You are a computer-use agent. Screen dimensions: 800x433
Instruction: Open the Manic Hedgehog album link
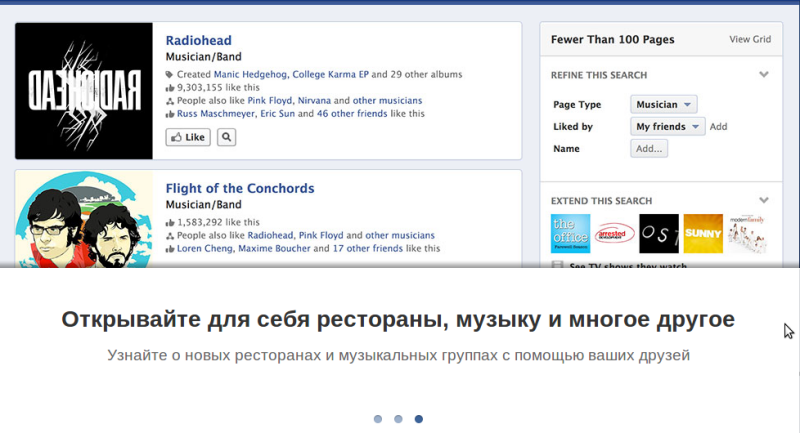pos(250,74)
